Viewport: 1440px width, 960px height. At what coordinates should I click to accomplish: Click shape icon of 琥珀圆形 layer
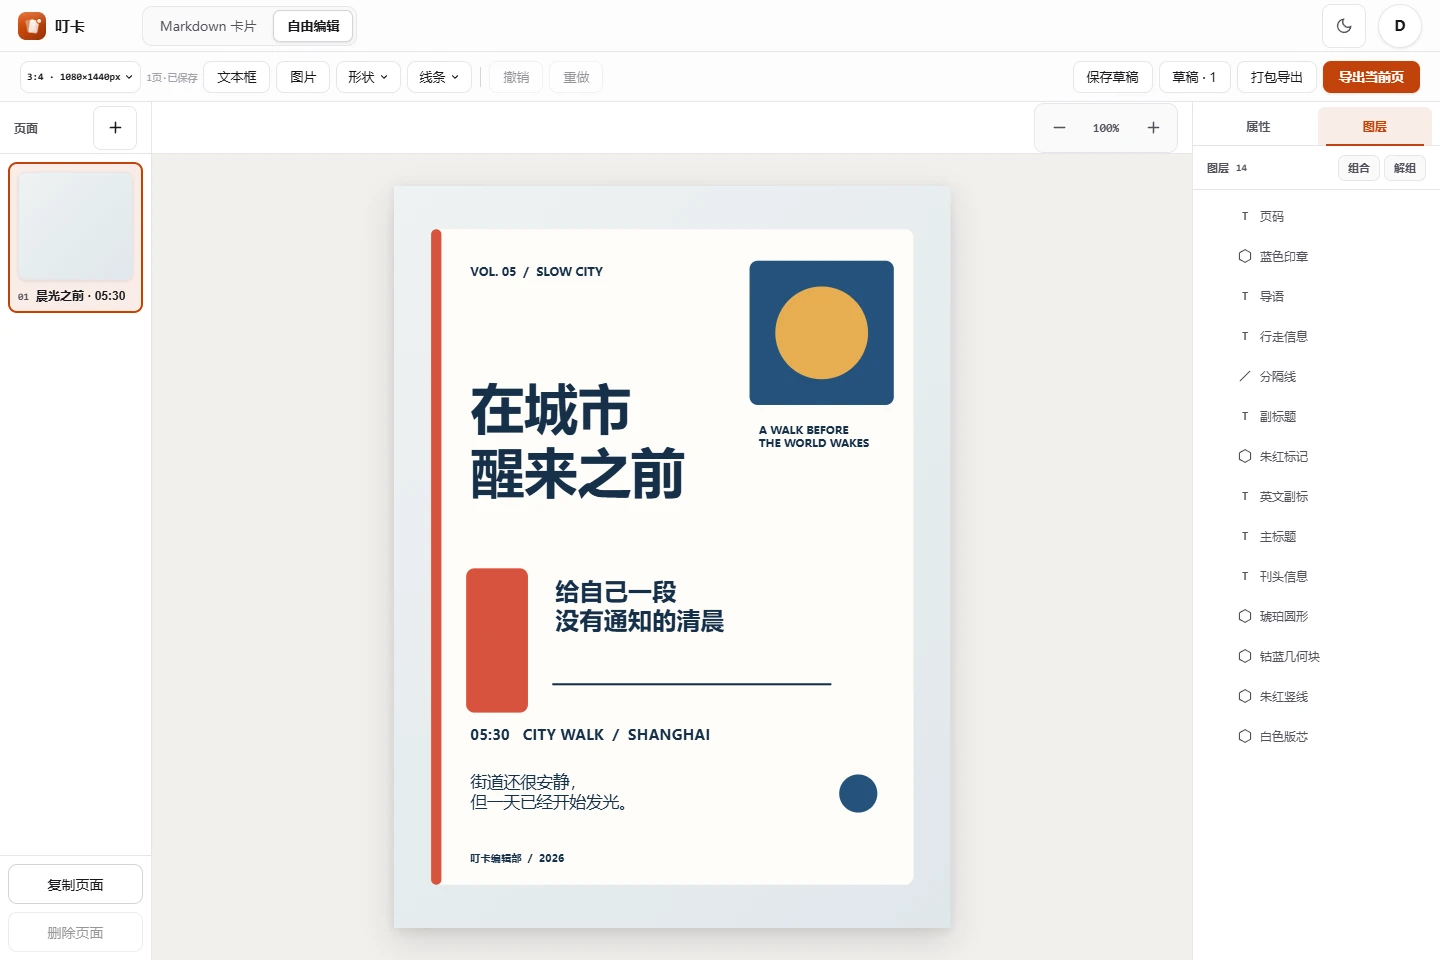coord(1245,616)
